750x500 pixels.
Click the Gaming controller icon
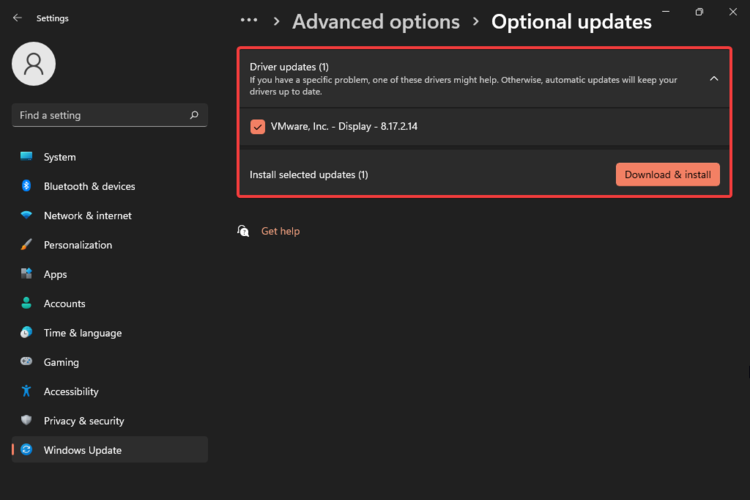click(x=26, y=362)
